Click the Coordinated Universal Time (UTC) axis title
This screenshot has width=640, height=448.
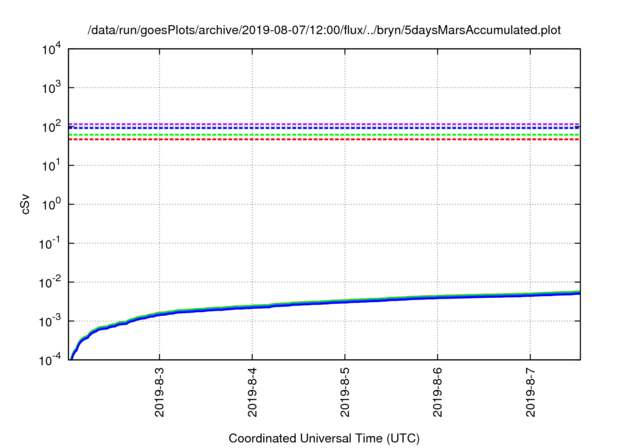pyautogui.click(x=324, y=439)
